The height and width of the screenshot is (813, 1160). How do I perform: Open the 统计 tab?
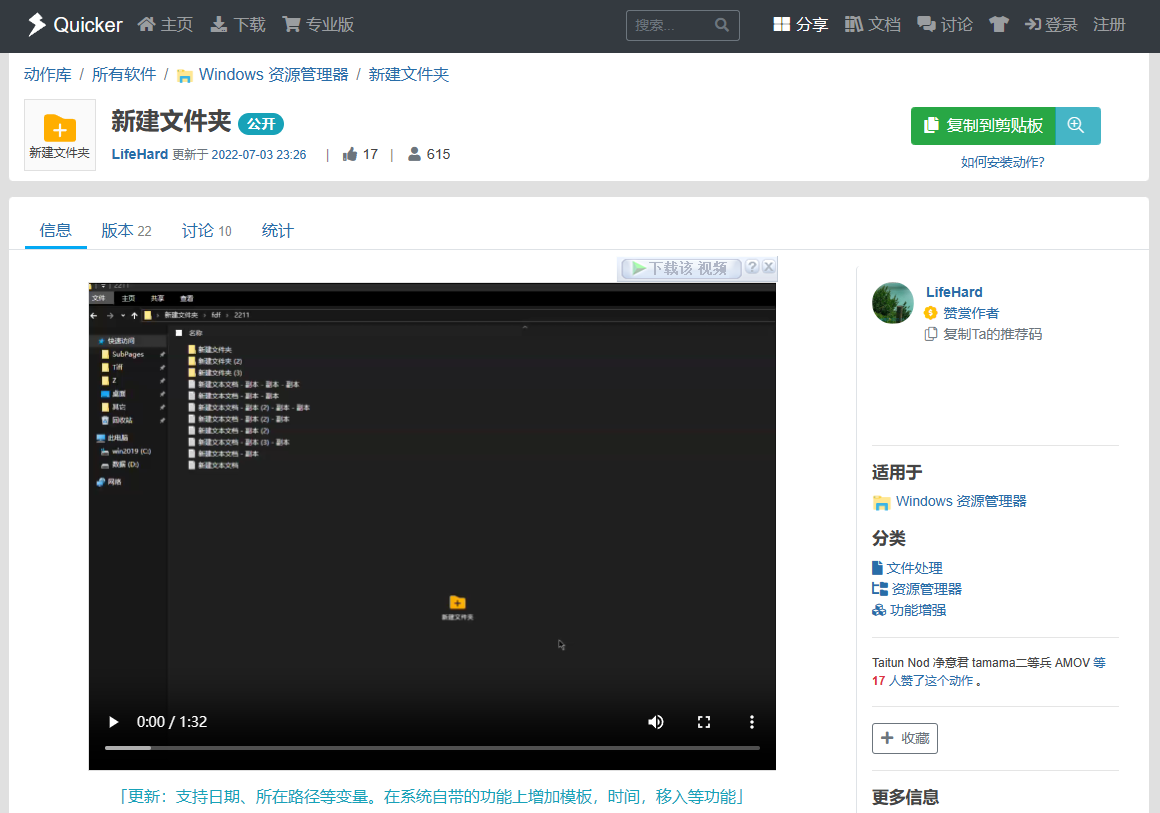(277, 230)
